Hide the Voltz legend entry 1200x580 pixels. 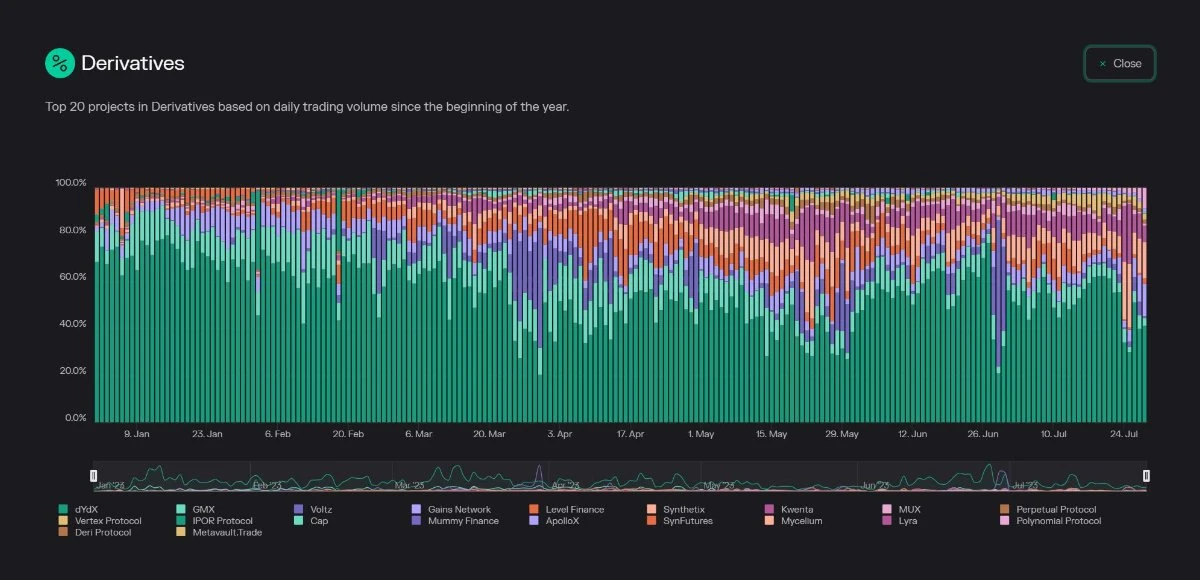click(320, 510)
